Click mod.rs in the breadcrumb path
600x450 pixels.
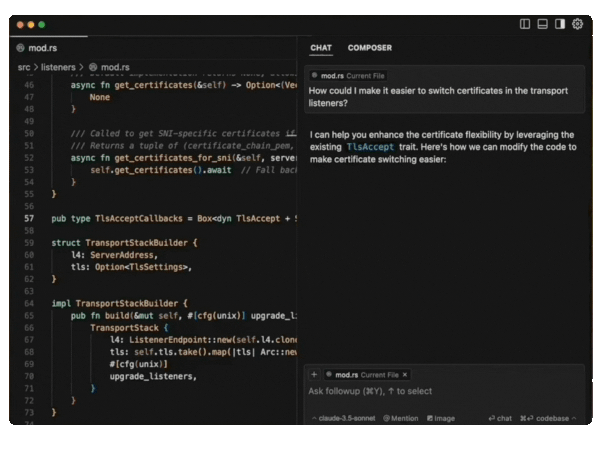click(115, 67)
